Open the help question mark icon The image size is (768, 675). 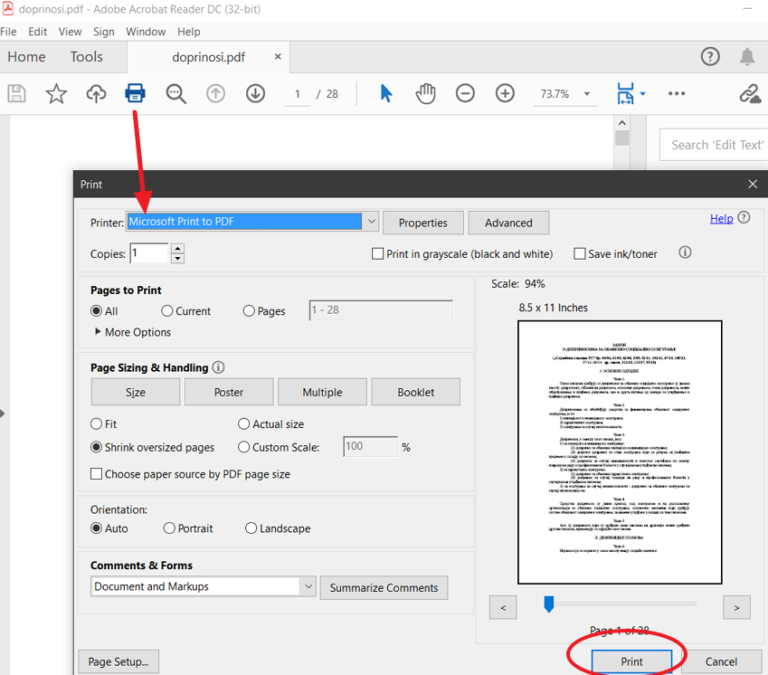tap(710, 56)
